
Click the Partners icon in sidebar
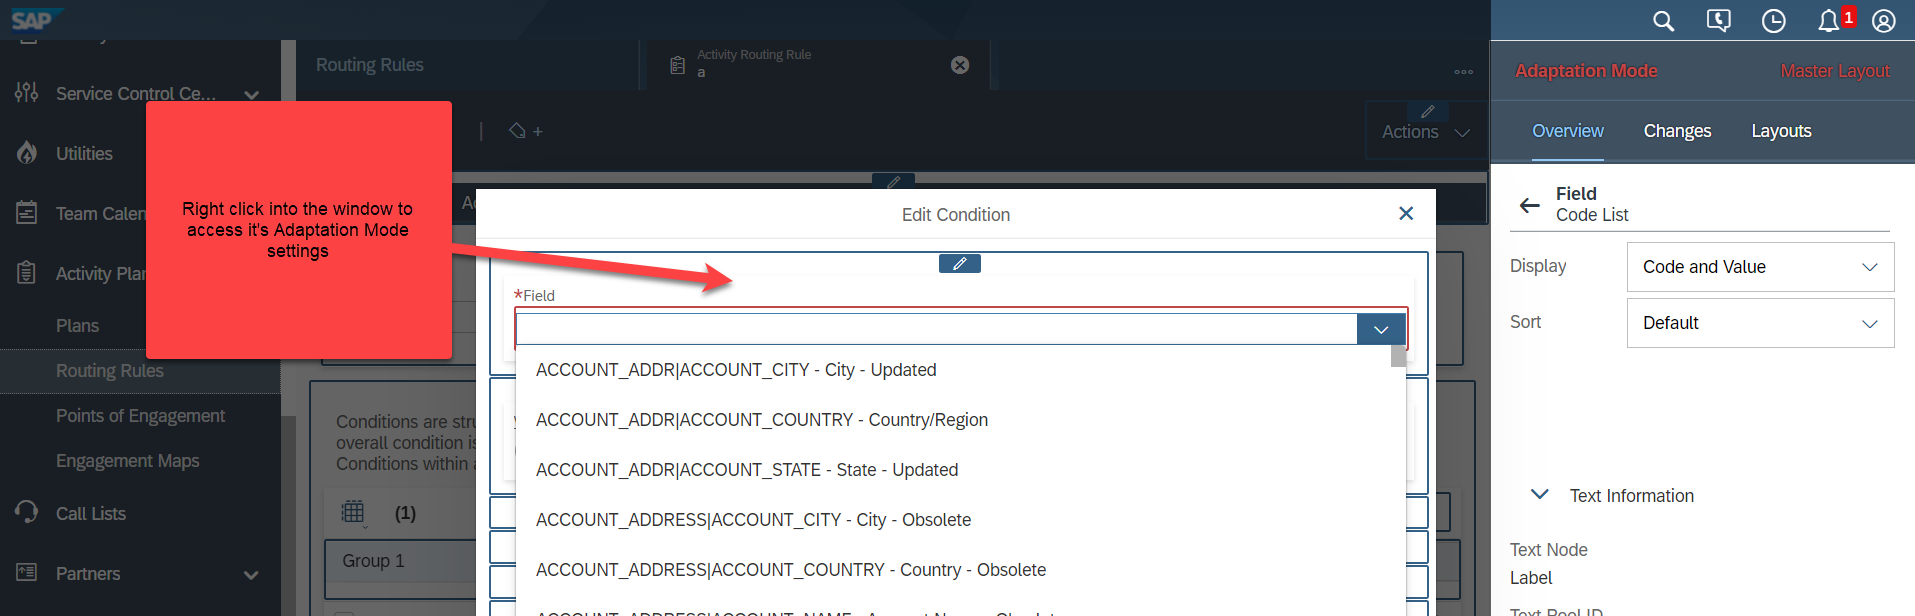[x=27, y=572]
